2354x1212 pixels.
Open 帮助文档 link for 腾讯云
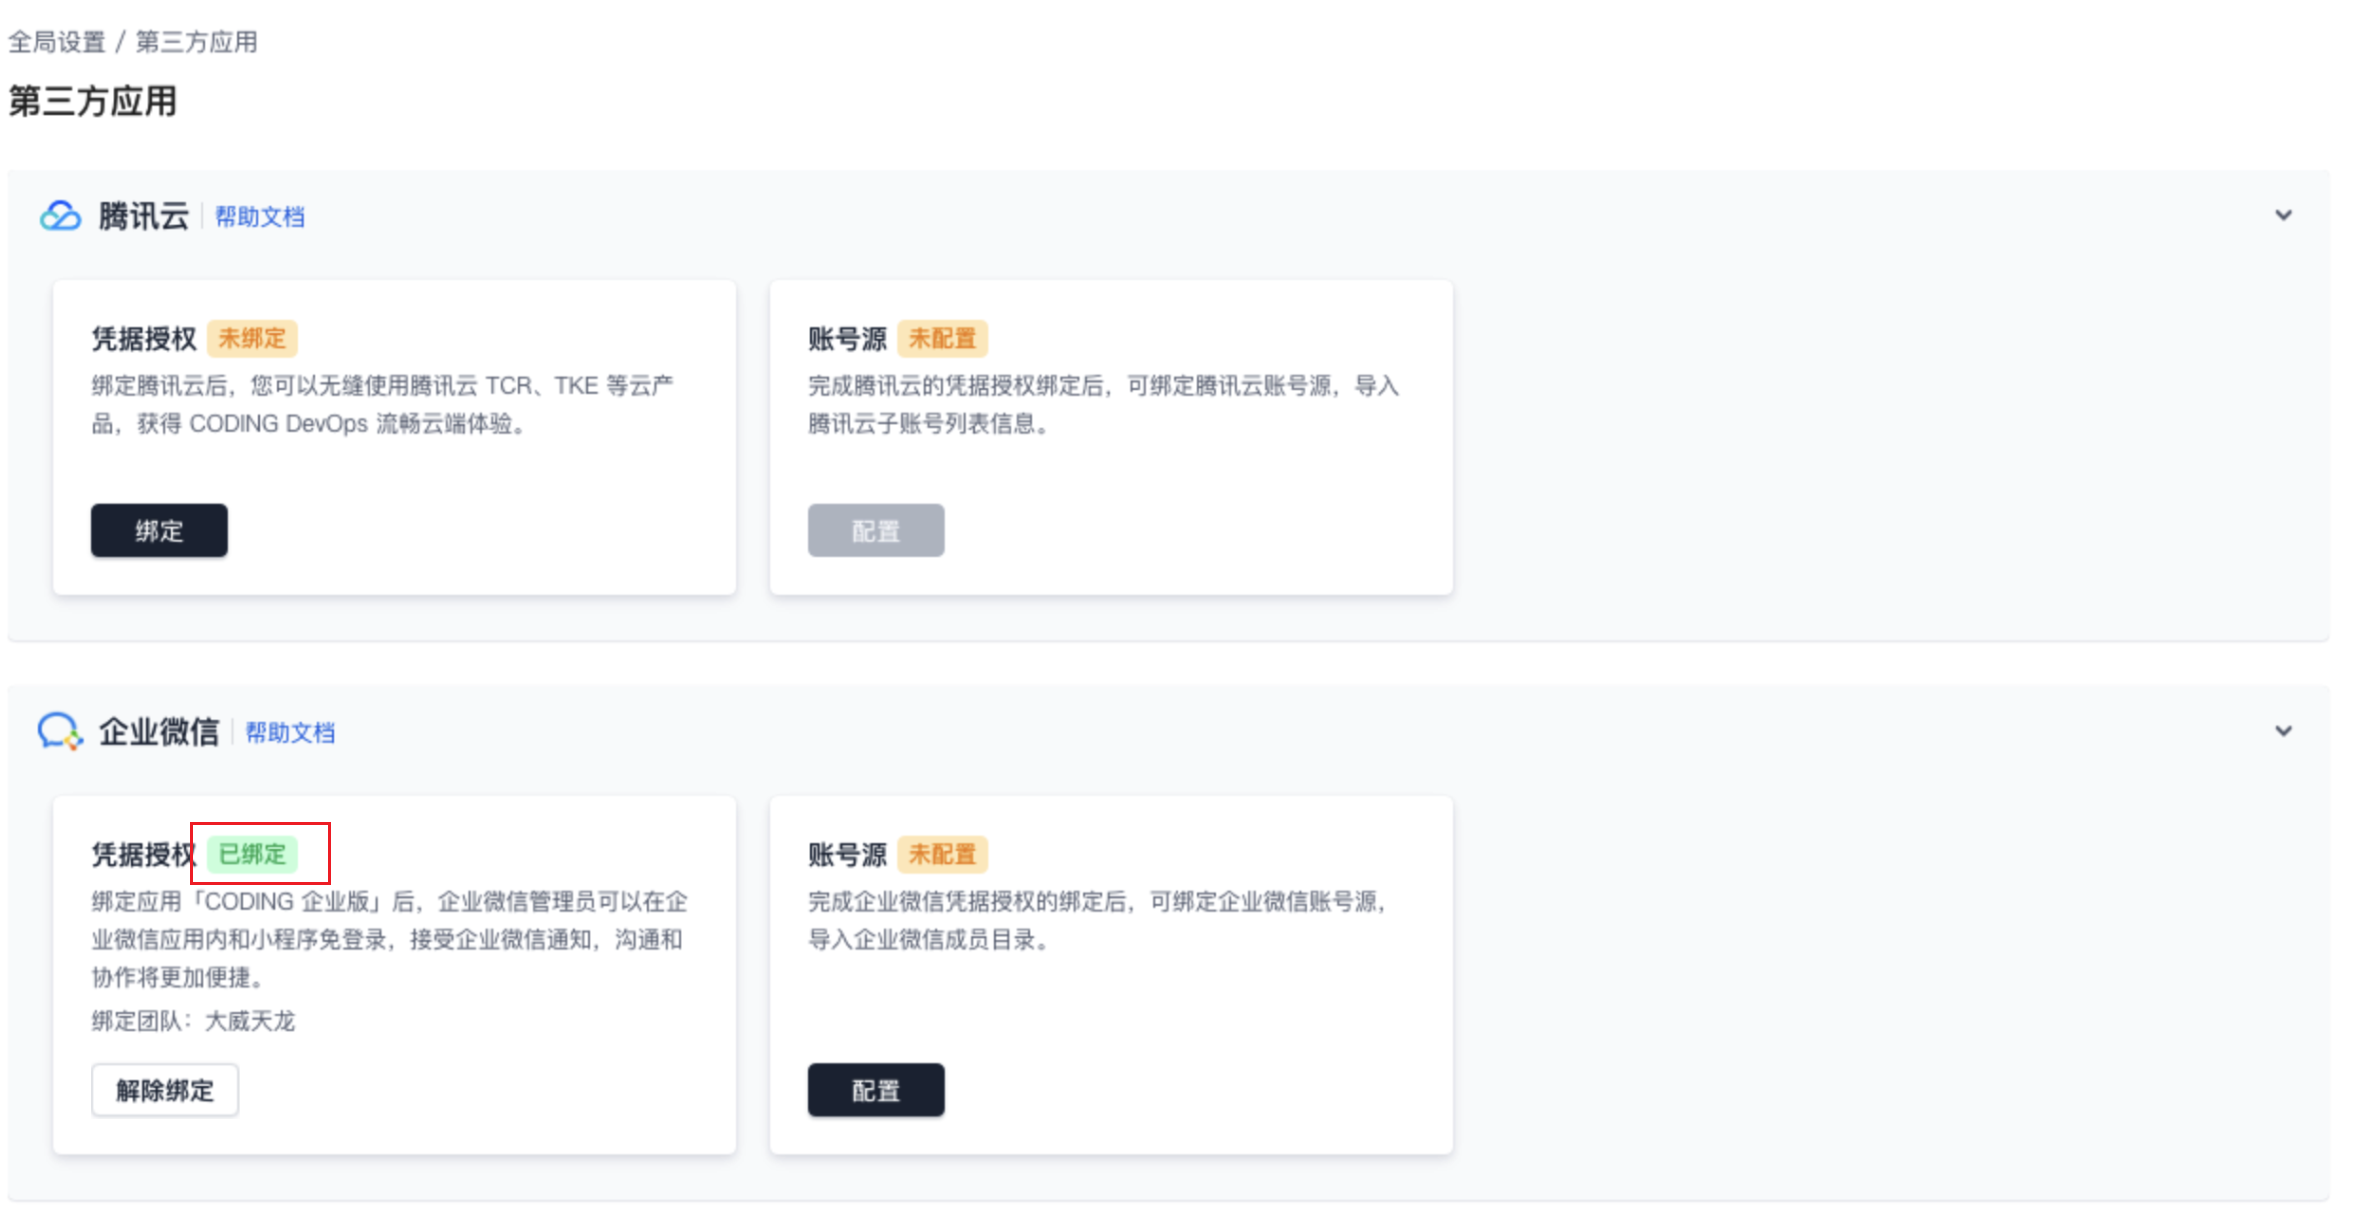coord(260,217)
